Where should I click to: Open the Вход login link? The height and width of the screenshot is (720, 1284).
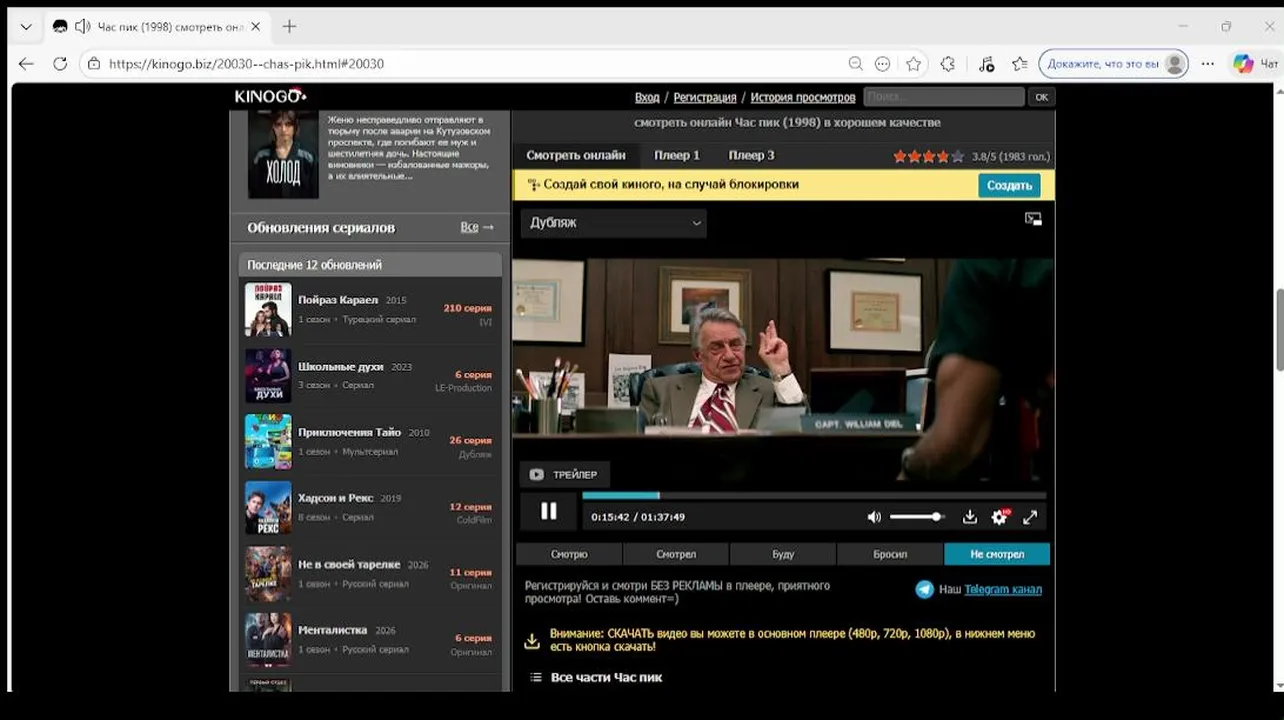tap(647, 97)
